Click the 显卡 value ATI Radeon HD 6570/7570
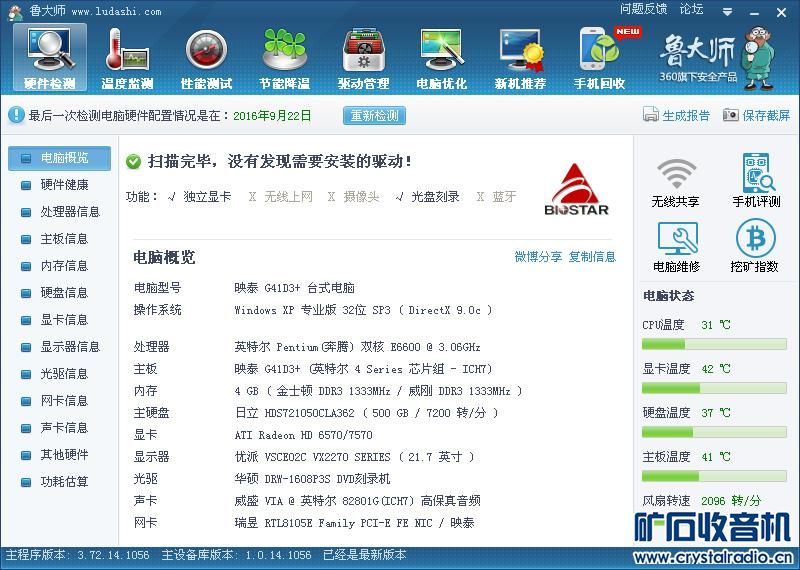 [304, 435]
